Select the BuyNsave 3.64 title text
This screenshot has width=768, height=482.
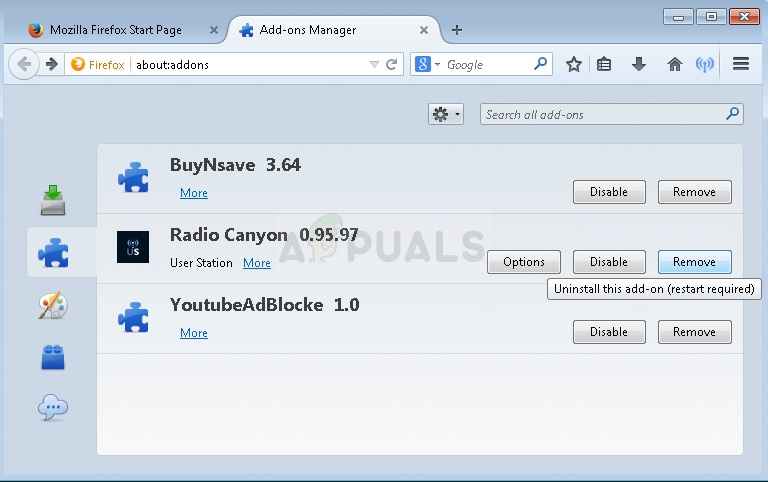click(235, 165)
